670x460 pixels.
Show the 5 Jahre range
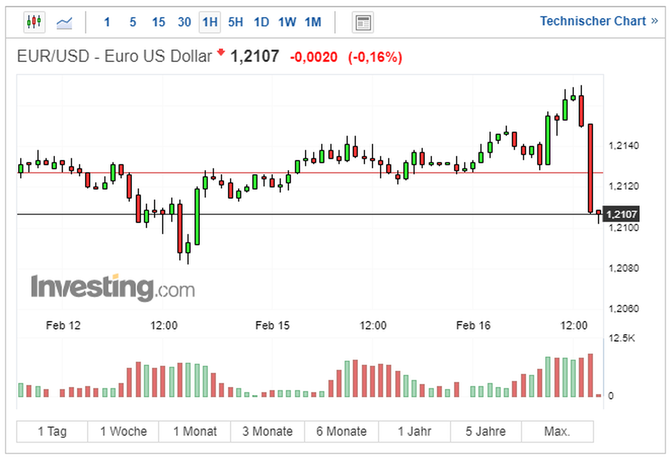(x=485, y=431)
